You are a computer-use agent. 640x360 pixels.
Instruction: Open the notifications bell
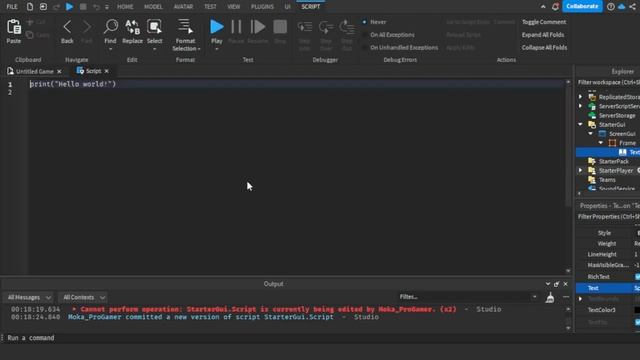(x=555, y=7)
